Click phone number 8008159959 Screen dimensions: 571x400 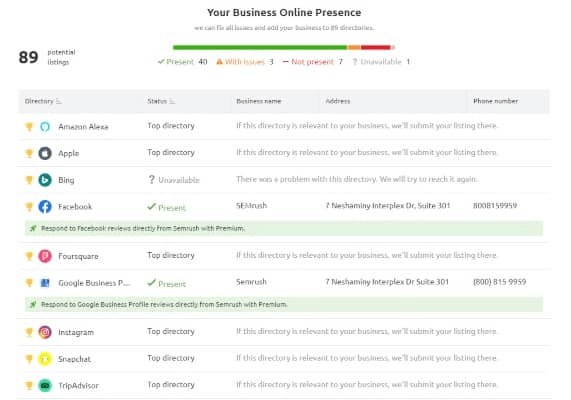click(x=495, y=205)
